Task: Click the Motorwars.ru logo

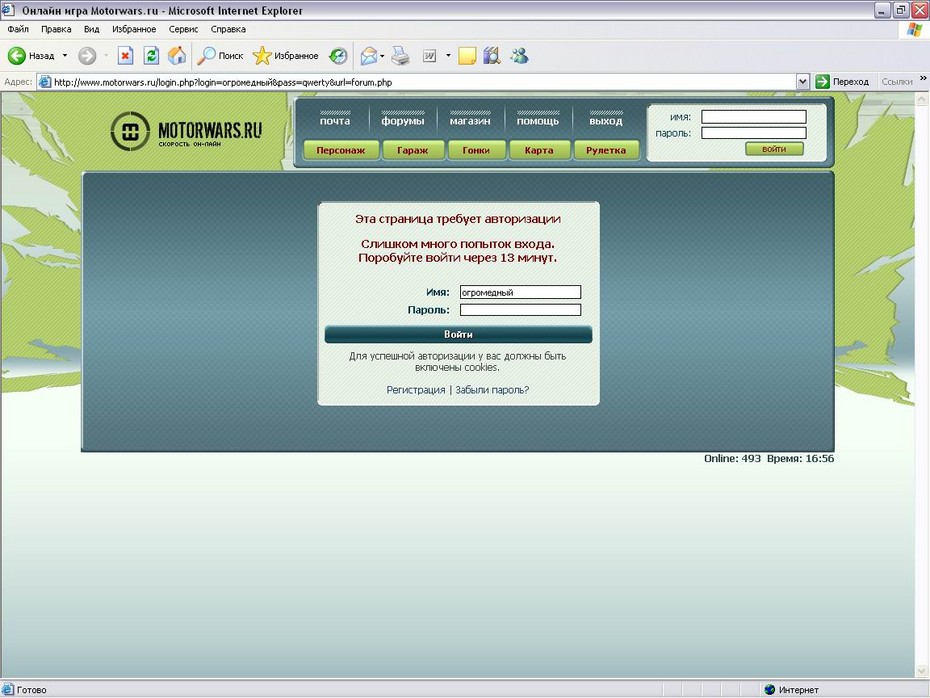Action: point(186,131)
